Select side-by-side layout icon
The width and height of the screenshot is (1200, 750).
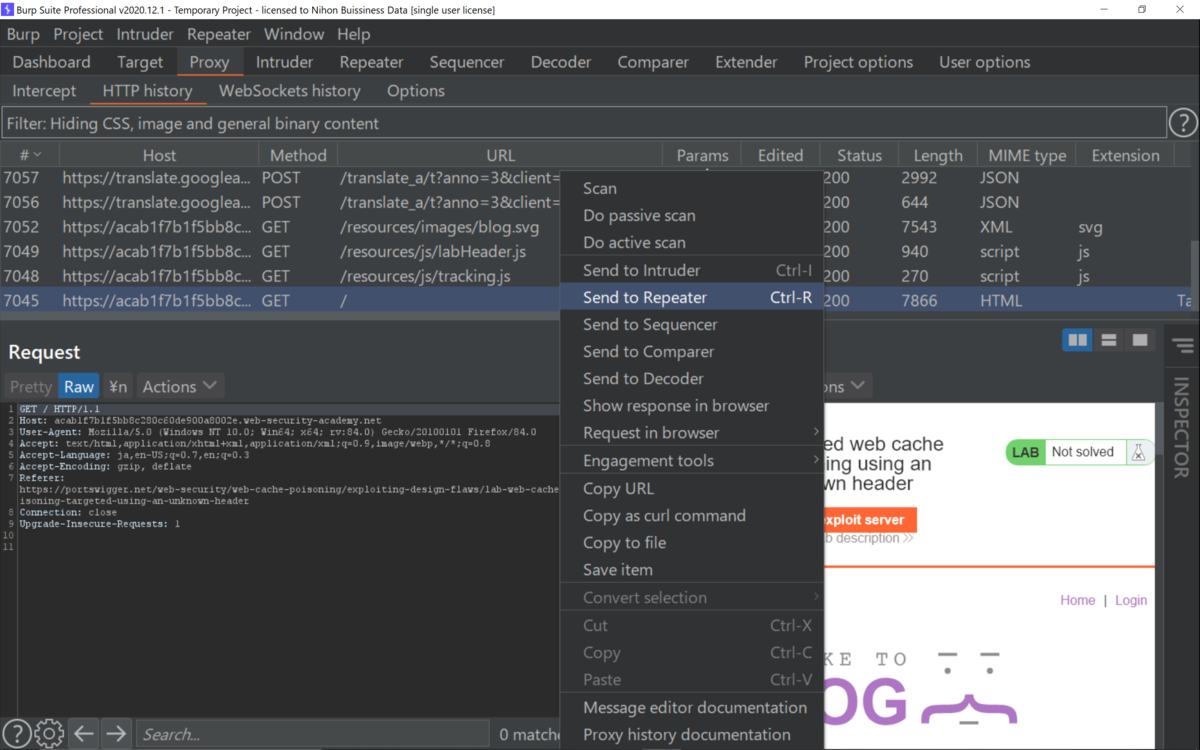[x=1077, y=340]
